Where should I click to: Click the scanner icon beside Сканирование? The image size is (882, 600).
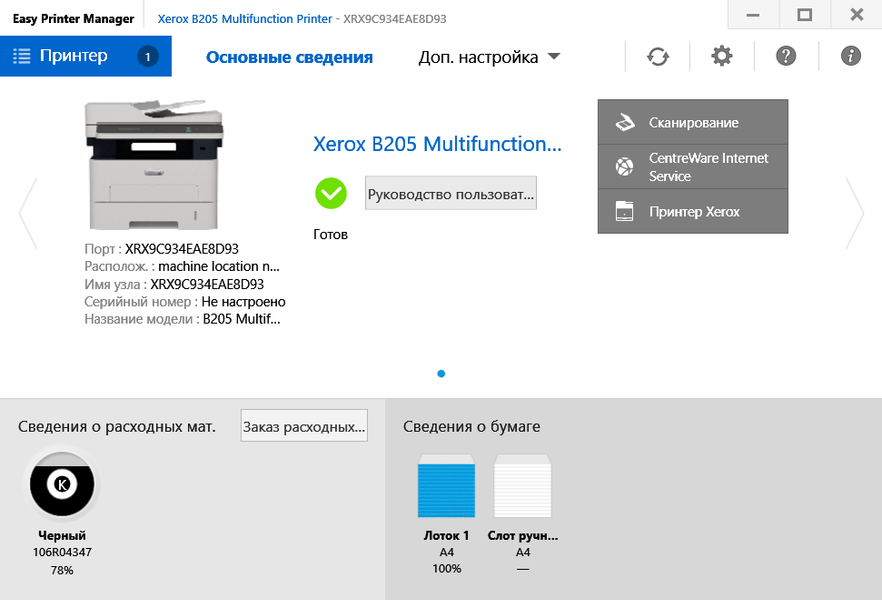pyautogui.click(x=625, y=122)
